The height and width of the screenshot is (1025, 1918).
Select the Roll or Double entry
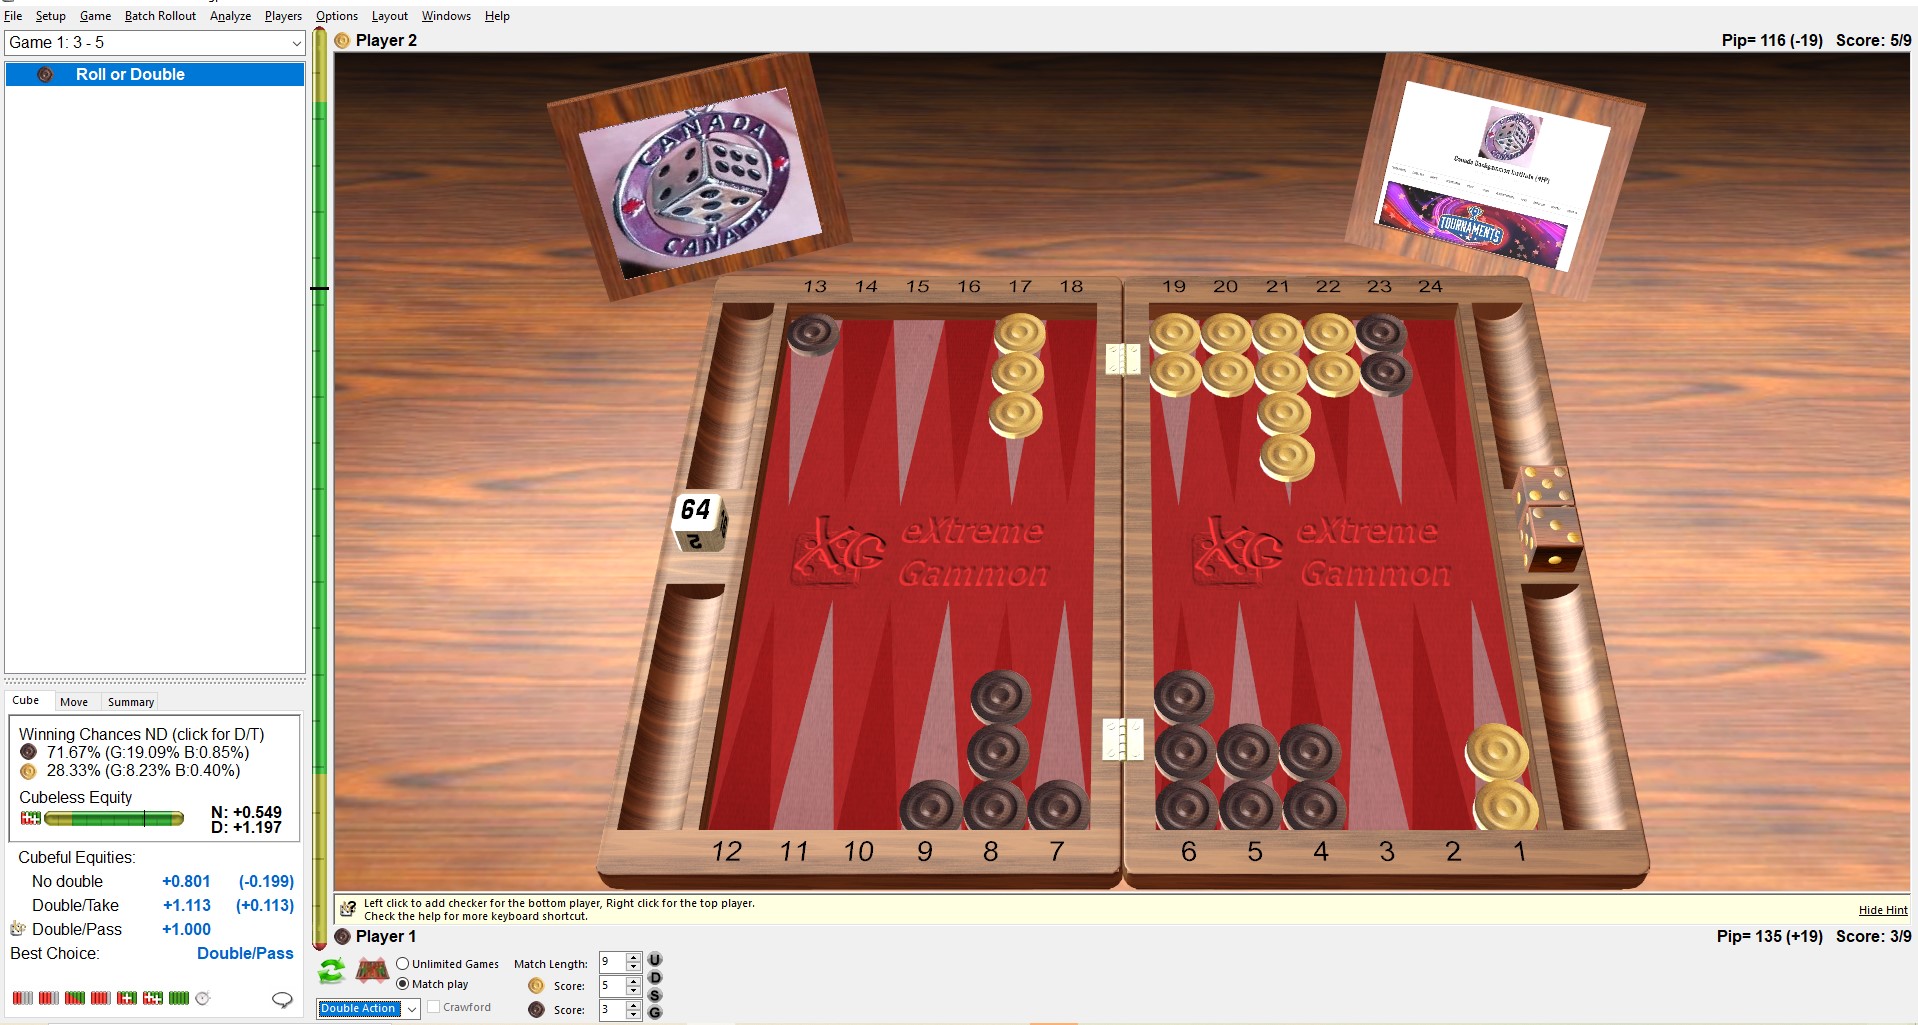pyautogui.click(x=130, y=75)
